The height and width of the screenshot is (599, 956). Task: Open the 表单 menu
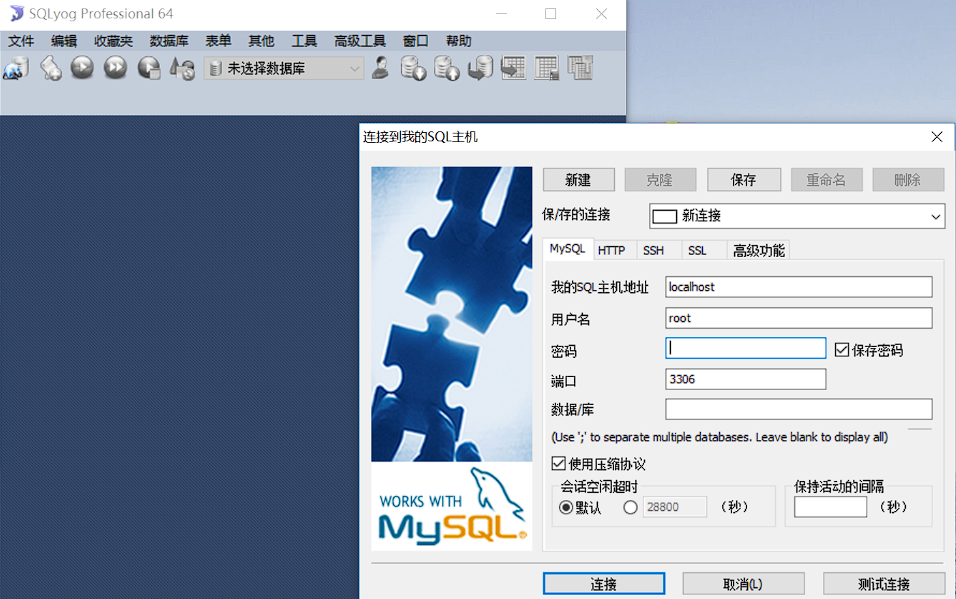pos(218,41)
